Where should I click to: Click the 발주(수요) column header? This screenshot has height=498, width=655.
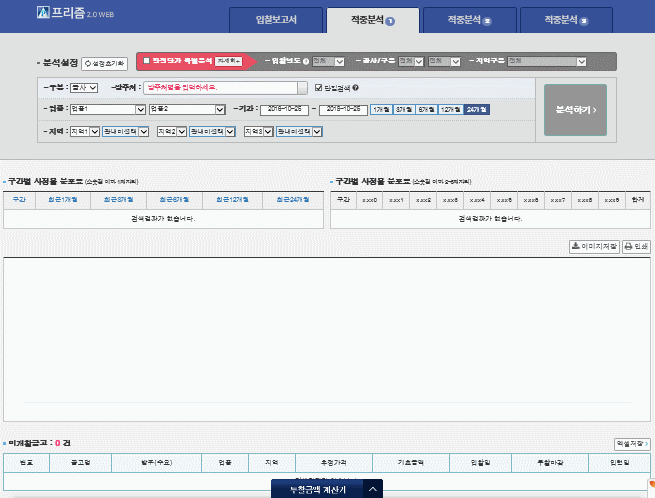point(156,463)
